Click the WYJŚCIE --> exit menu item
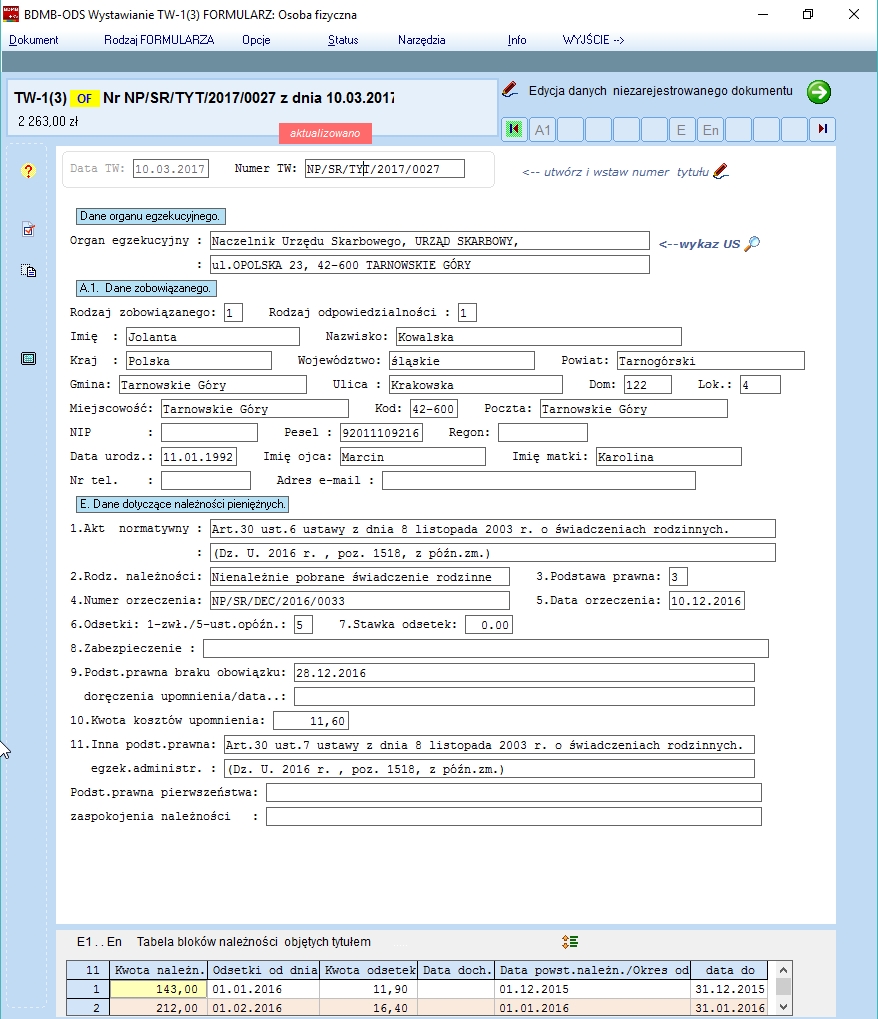 593,40
